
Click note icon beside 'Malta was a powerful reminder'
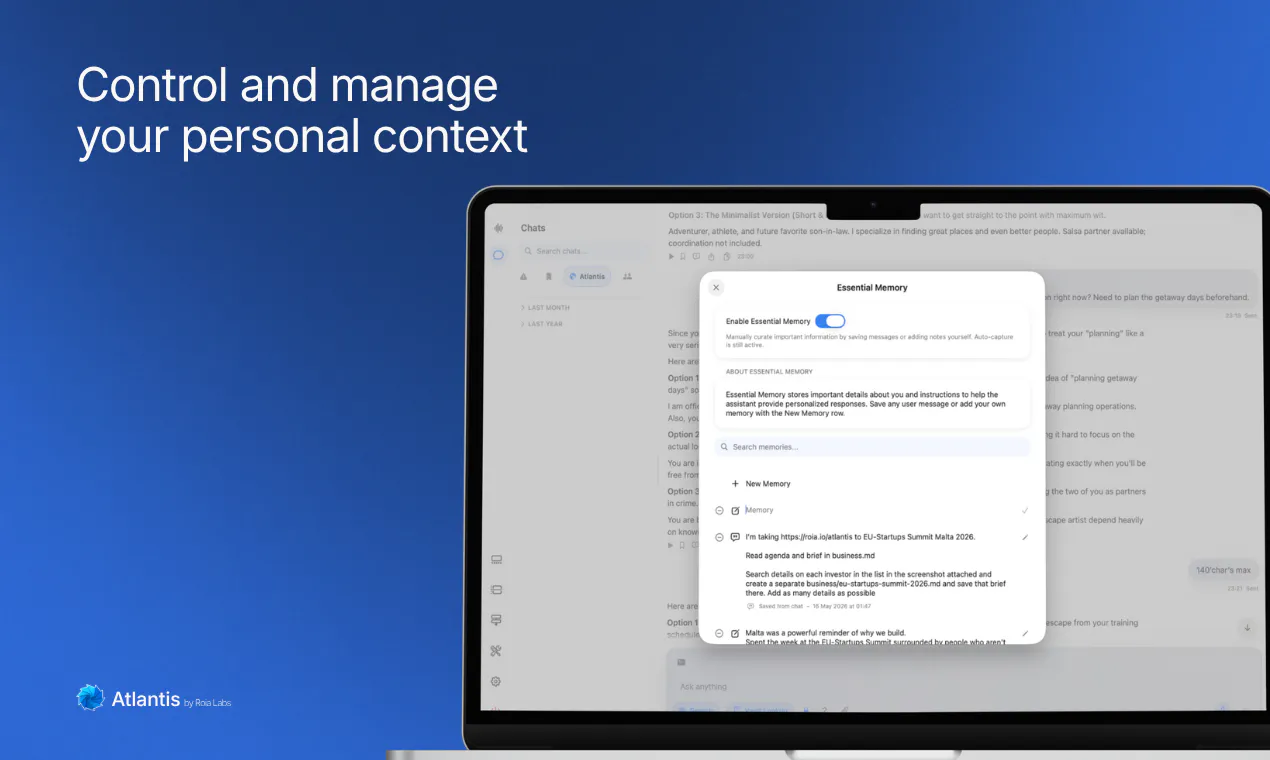(x=735, y=633)
